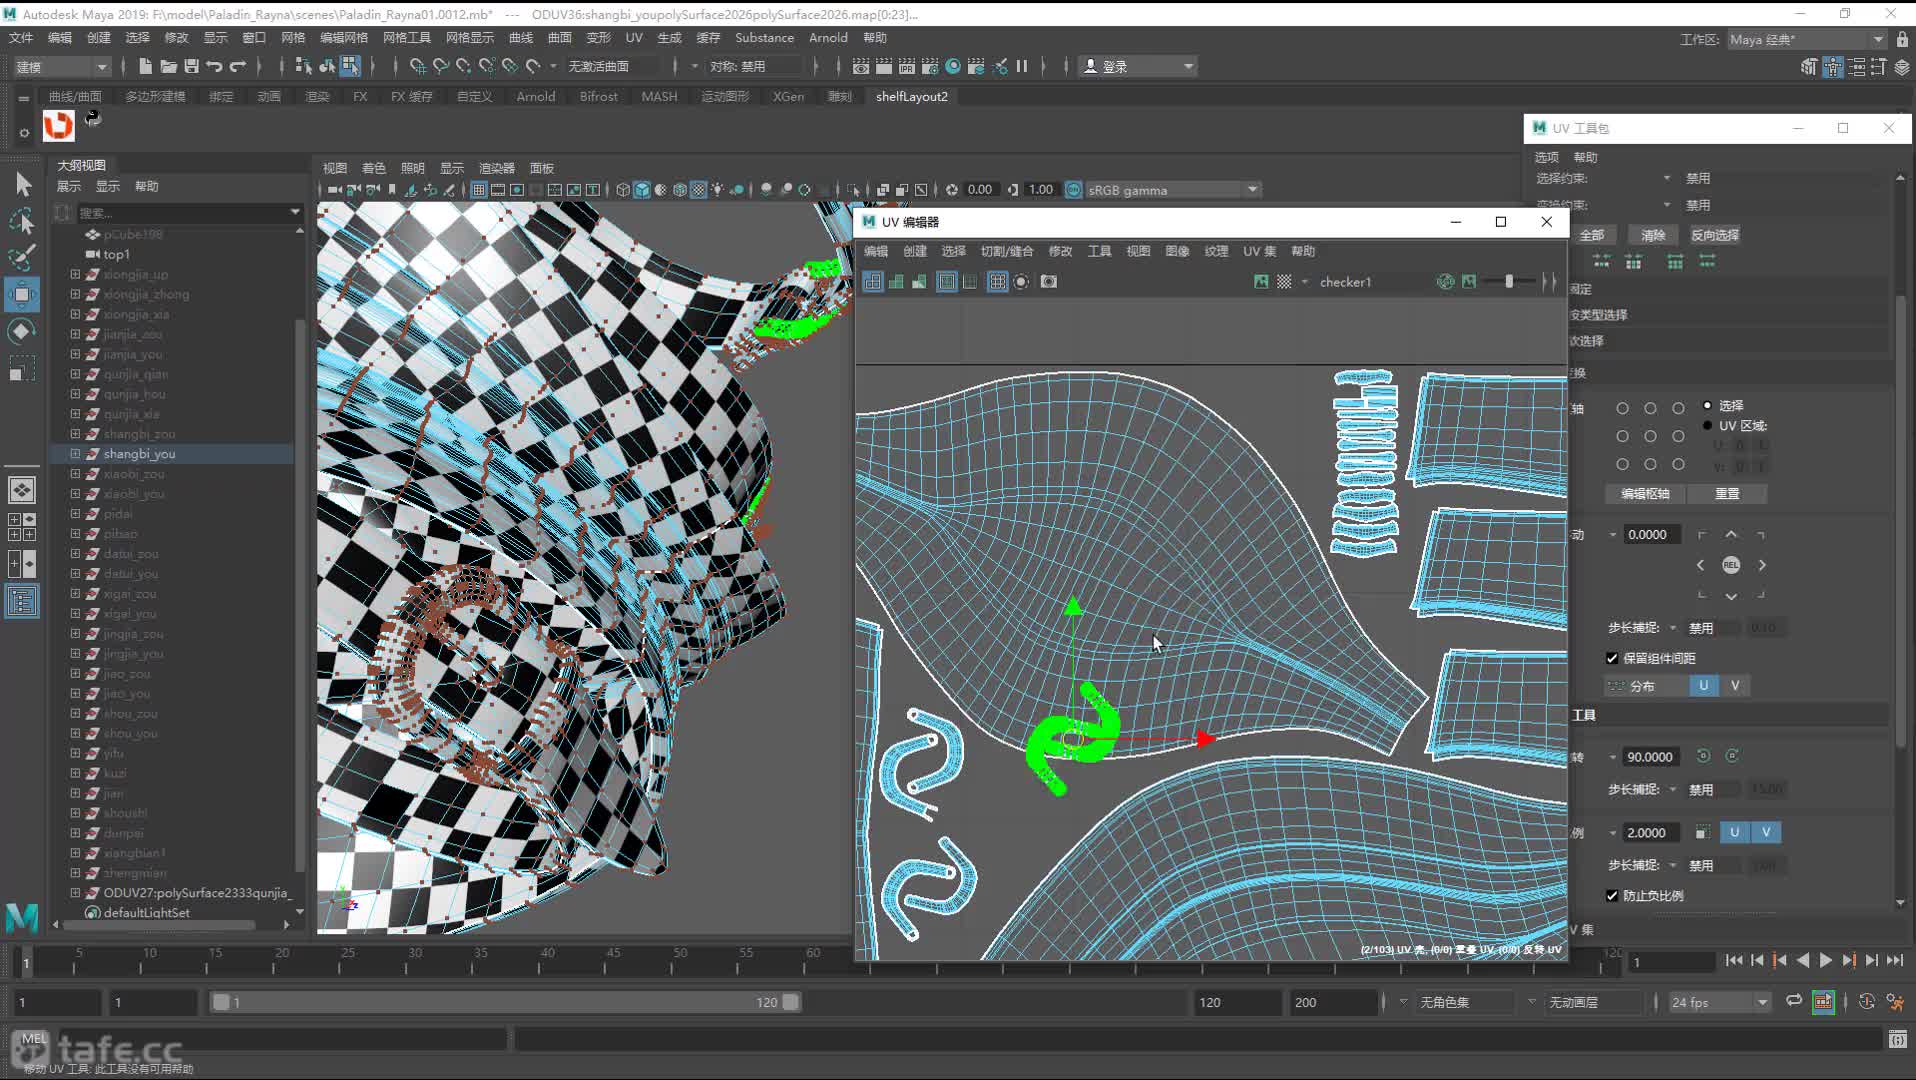Expand the ODUV27:polySurface2333qunjia_ node
This screenshot has width=1916, height=1080.
pyautogui.click(x=75, y=892)
